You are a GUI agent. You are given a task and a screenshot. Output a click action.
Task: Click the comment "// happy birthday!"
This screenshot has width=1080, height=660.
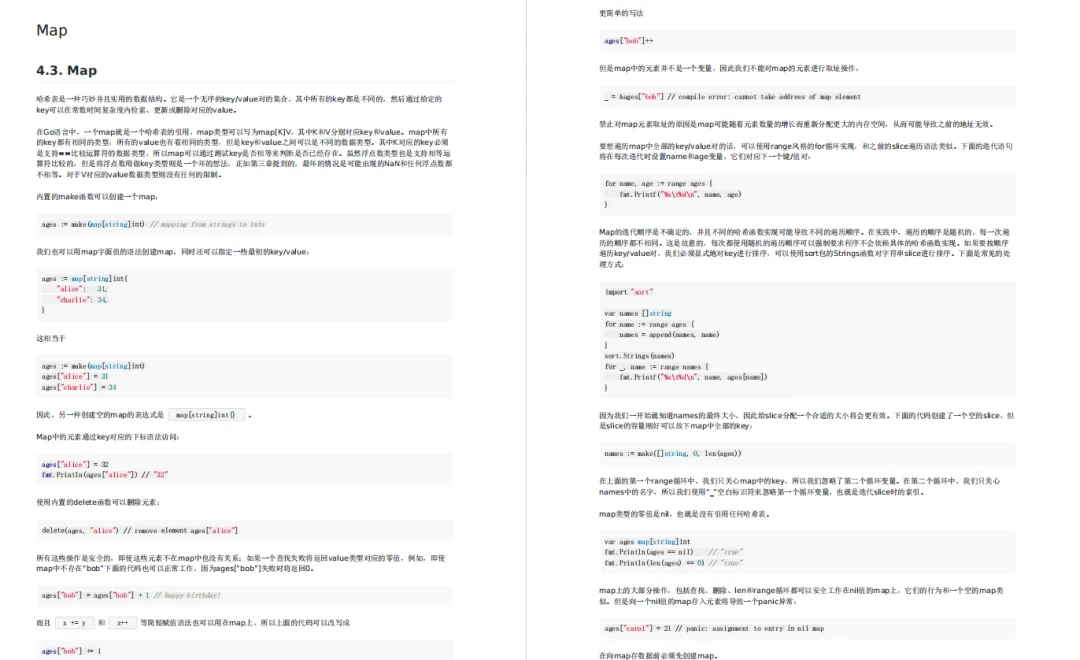click(187, 596)
